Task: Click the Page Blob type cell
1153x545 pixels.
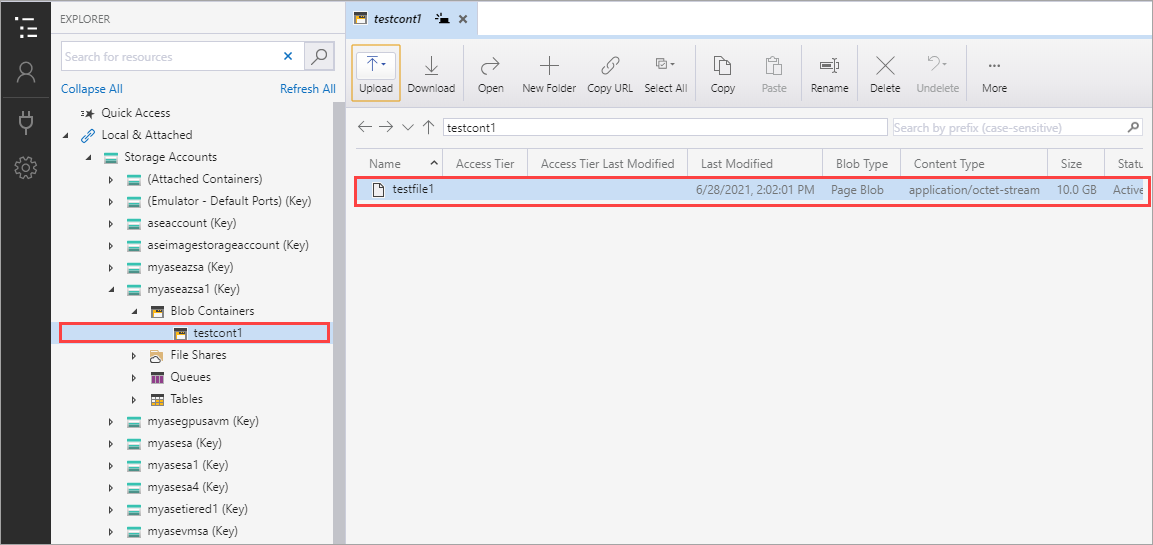Action: [x=857, y=190]
